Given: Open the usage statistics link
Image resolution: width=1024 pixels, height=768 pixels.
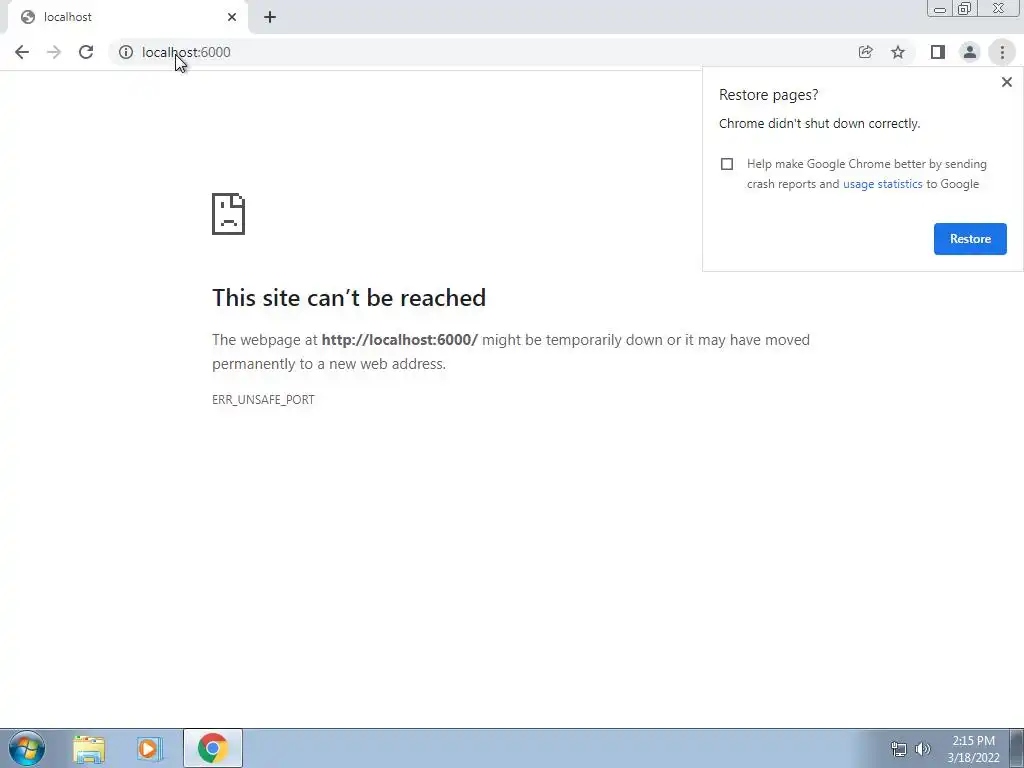Looking at the screenshot, I should click(882, 184).
